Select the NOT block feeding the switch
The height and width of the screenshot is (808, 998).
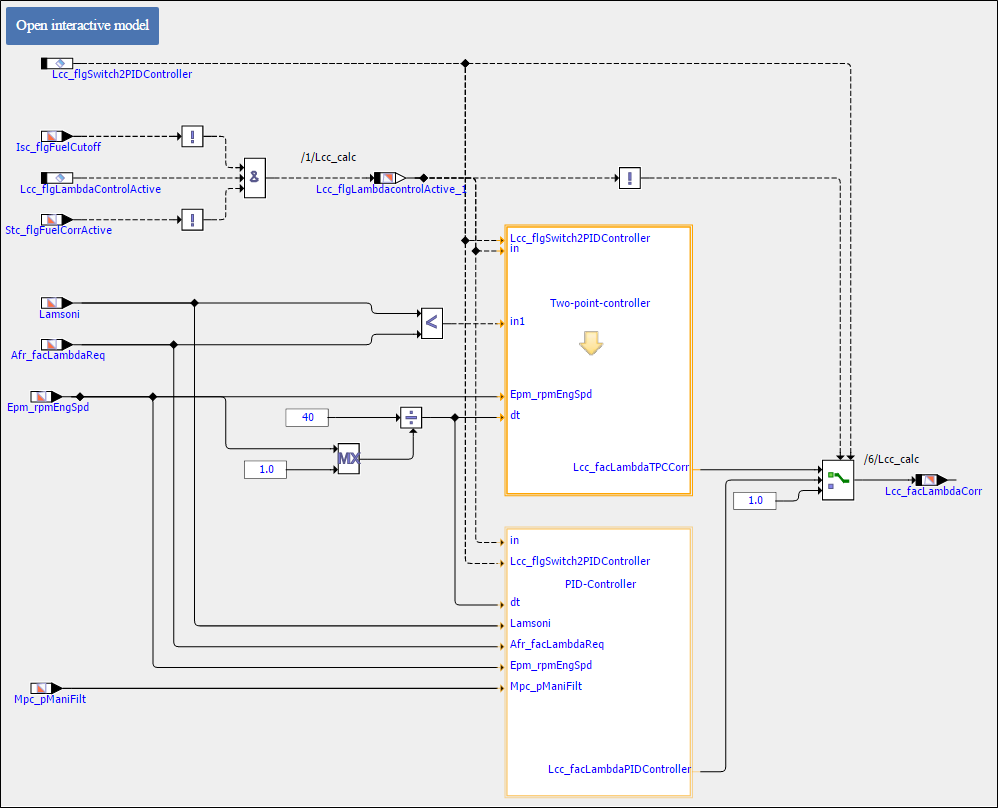pyautogui.click(x=629, y=178)
